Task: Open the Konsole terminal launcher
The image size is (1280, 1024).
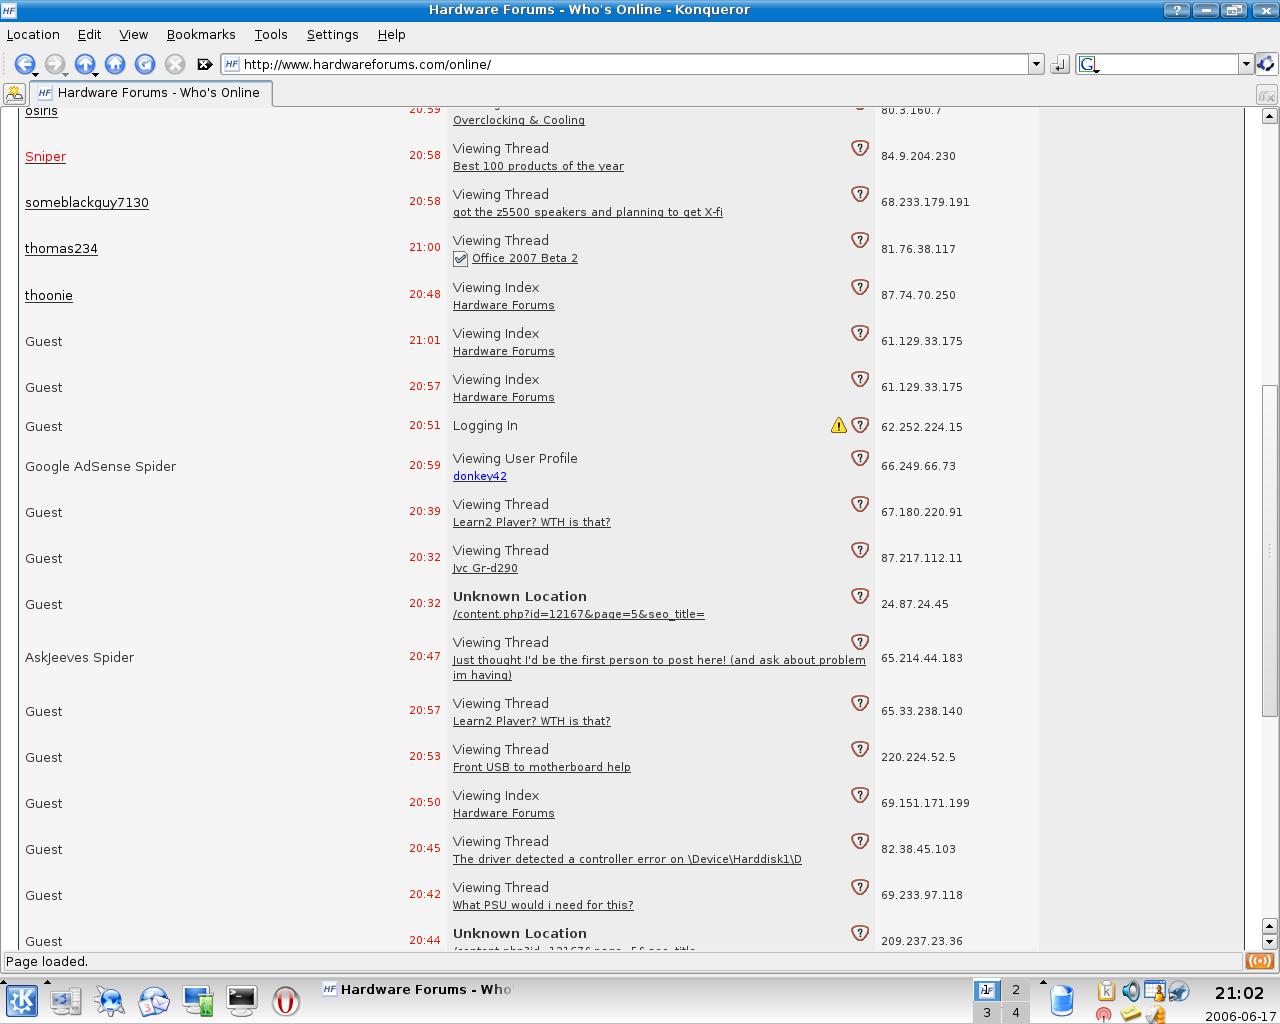Action: tap(242, 1001)
